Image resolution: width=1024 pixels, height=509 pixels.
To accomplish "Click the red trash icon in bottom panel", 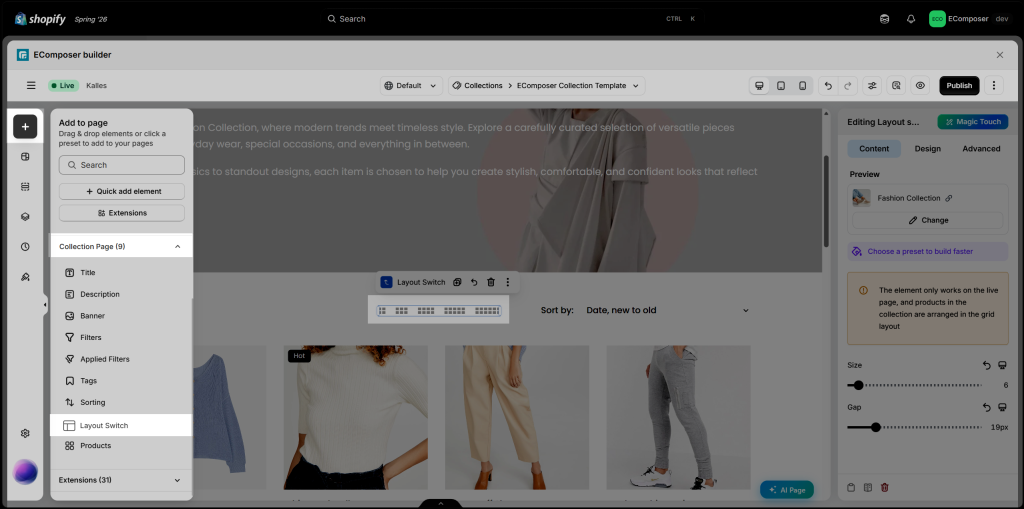I will (x=885, y=487).
